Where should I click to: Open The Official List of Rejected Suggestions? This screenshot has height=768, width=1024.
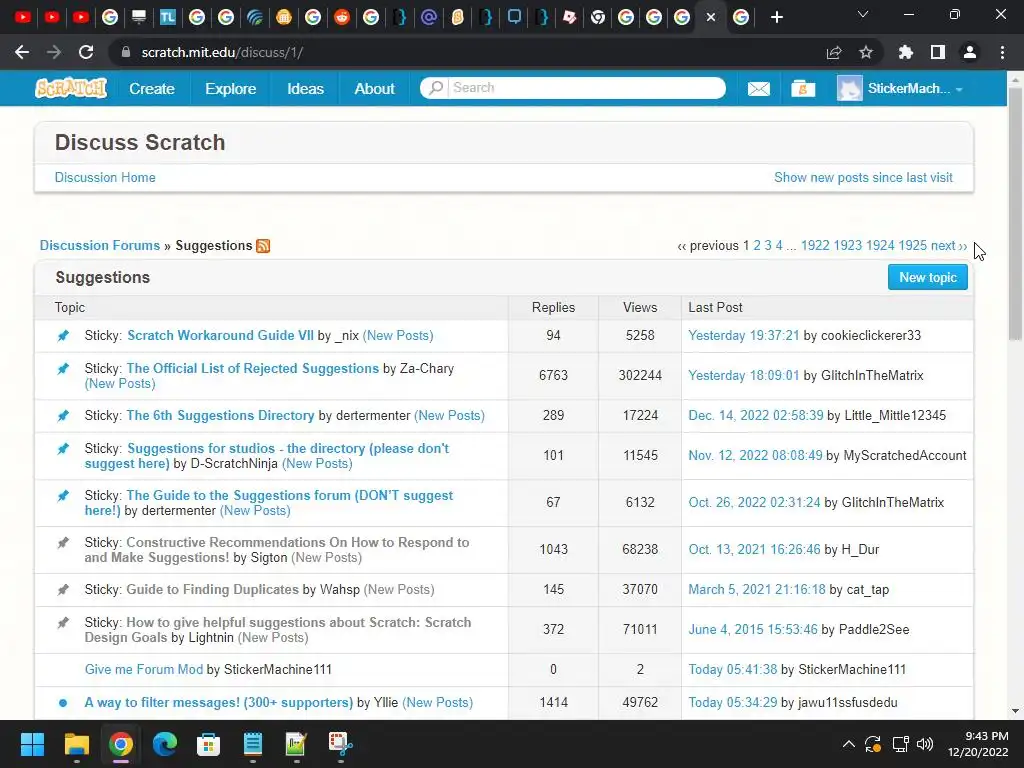253,368
